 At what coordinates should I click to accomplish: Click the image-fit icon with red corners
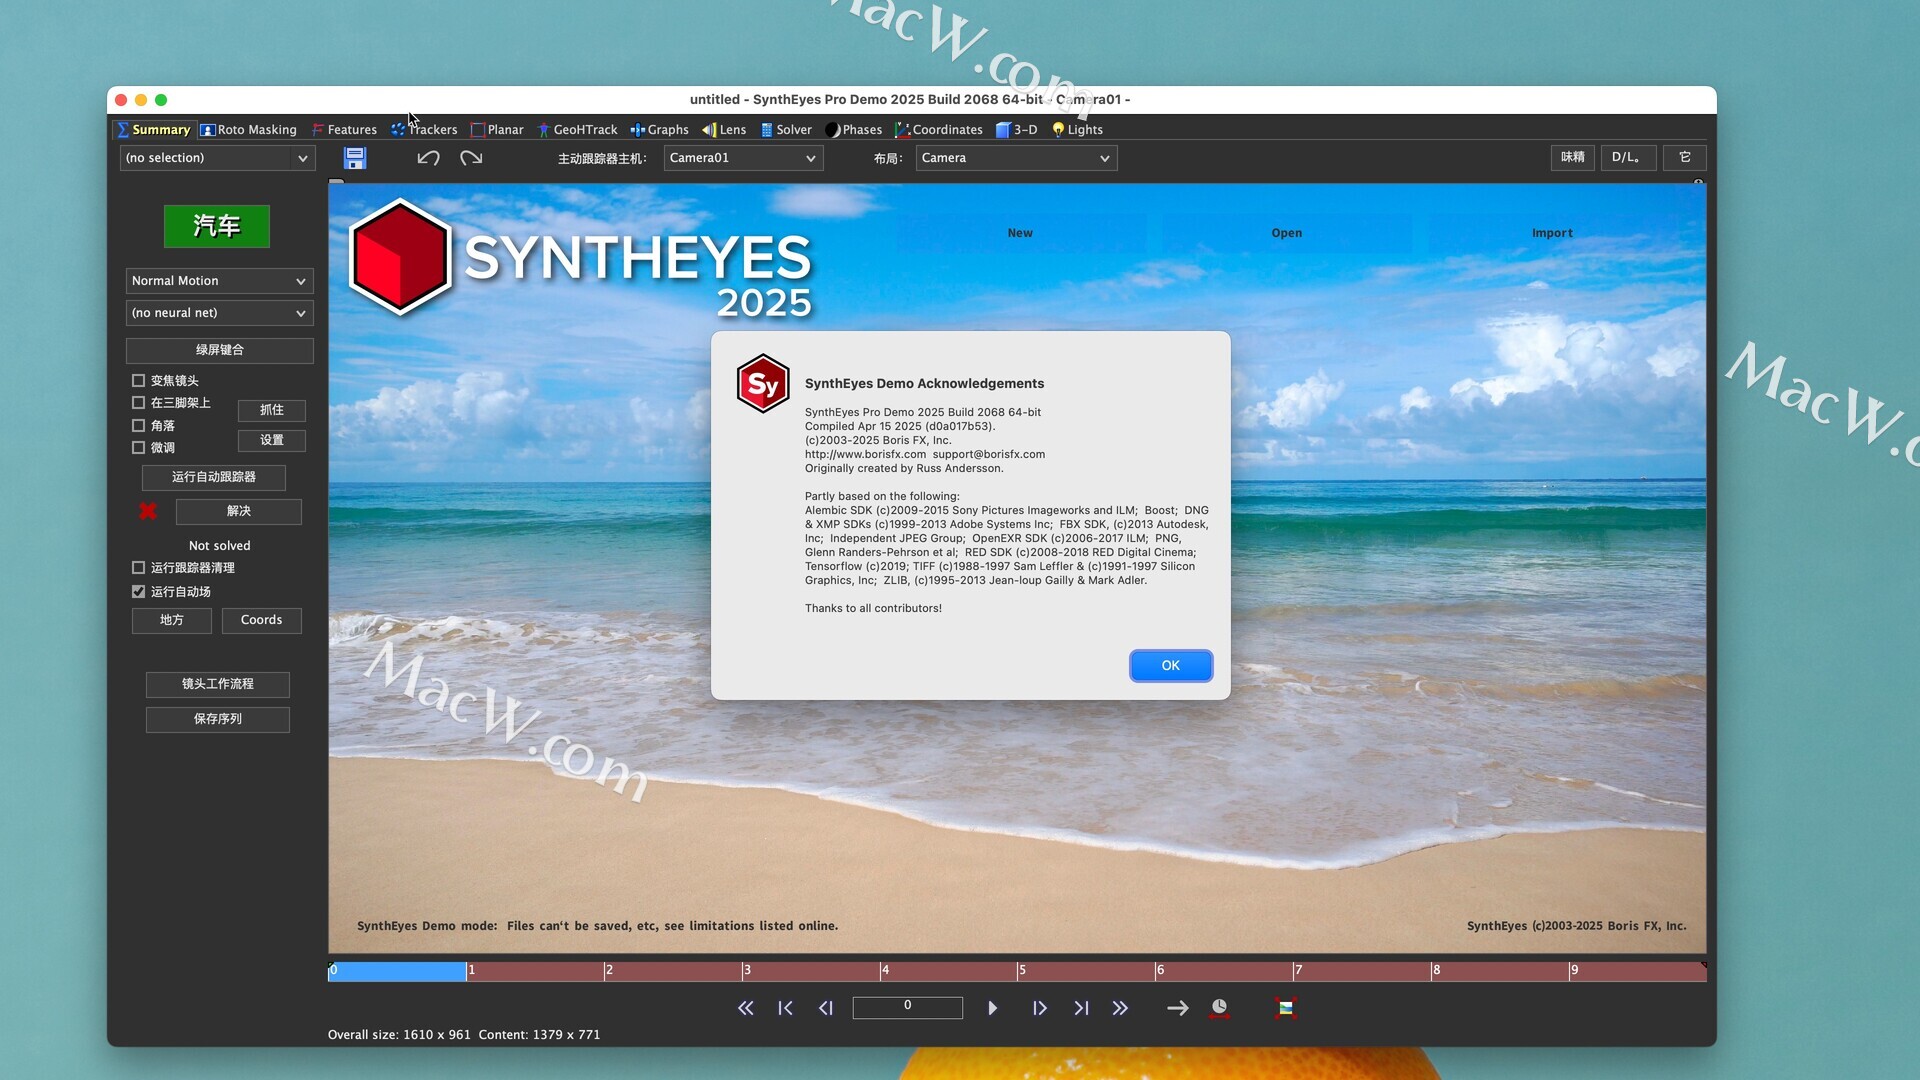[x=1286, y=1008]
